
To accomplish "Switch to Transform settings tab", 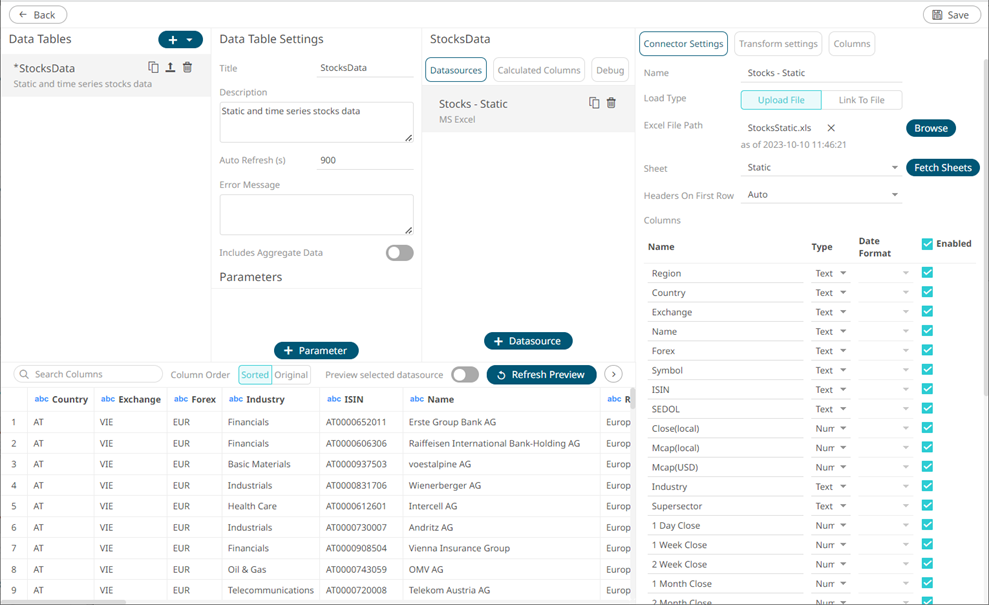I will tap(778, 44).
